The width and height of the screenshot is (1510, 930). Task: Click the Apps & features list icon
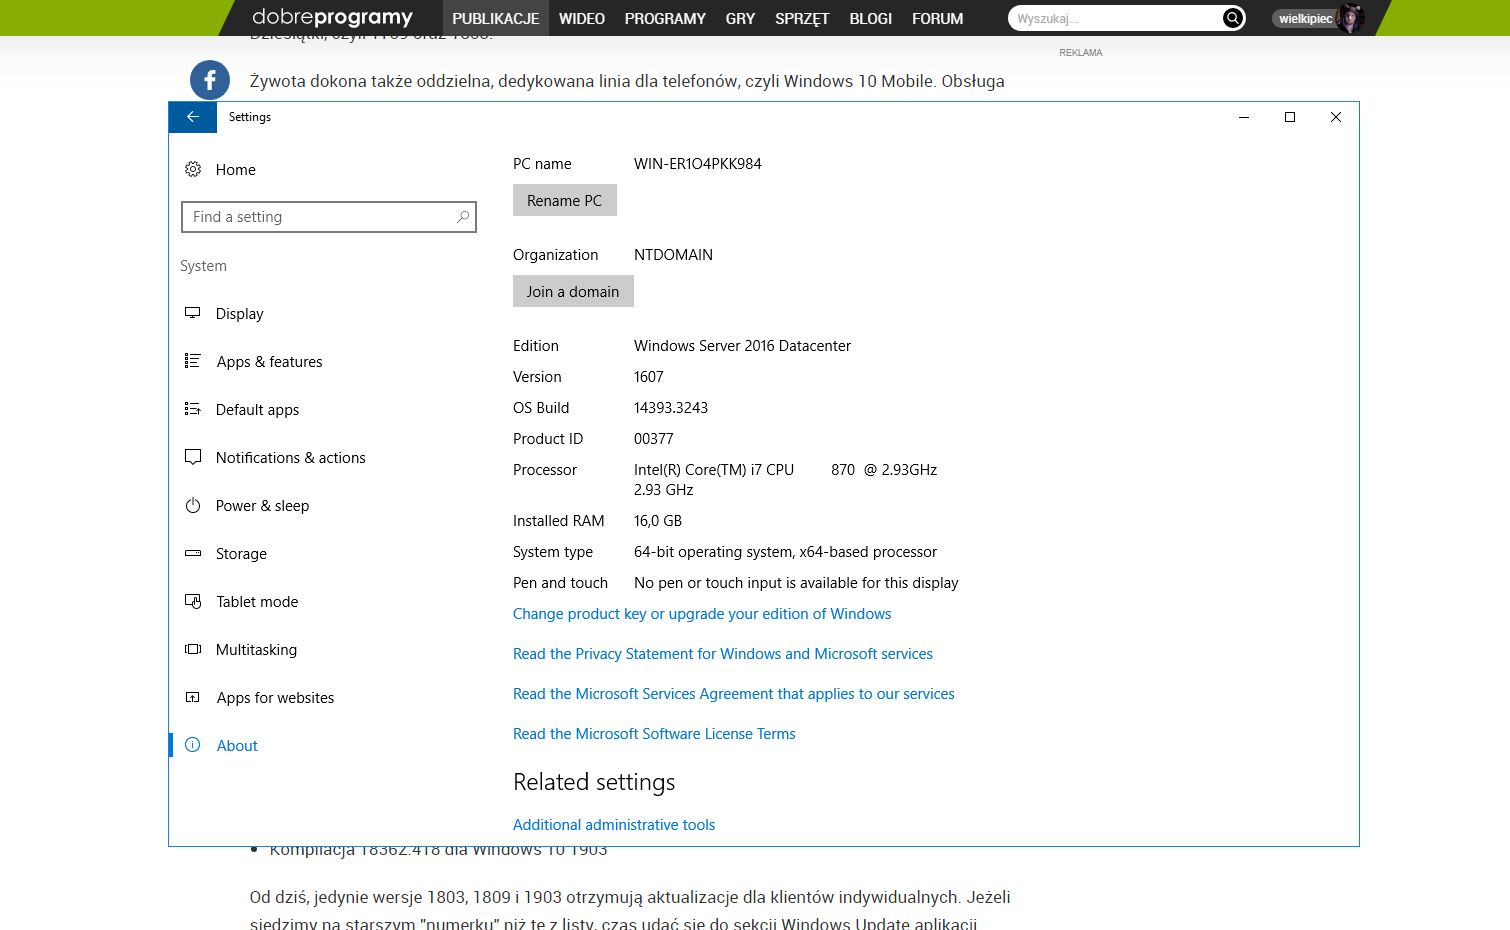click(193, 362)
